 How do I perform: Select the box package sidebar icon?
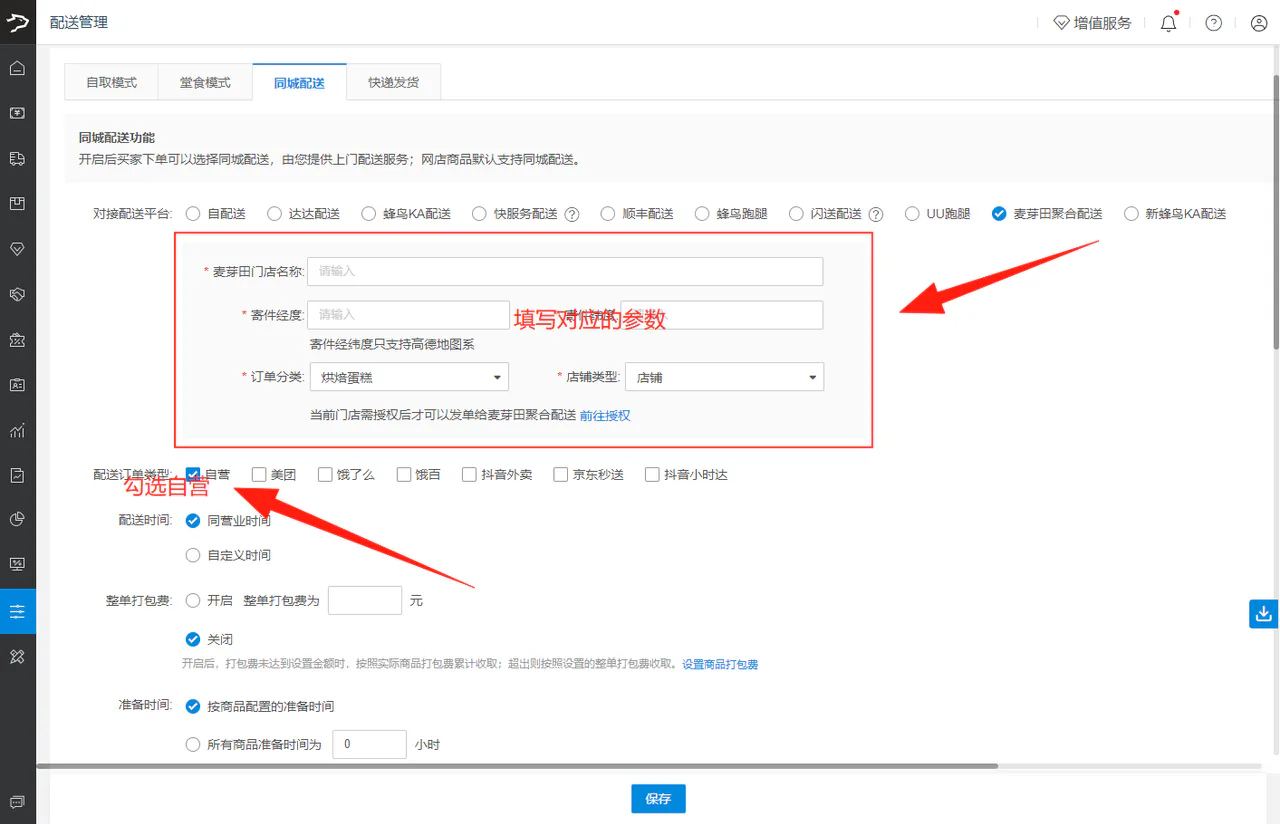[x=17, y=204]
